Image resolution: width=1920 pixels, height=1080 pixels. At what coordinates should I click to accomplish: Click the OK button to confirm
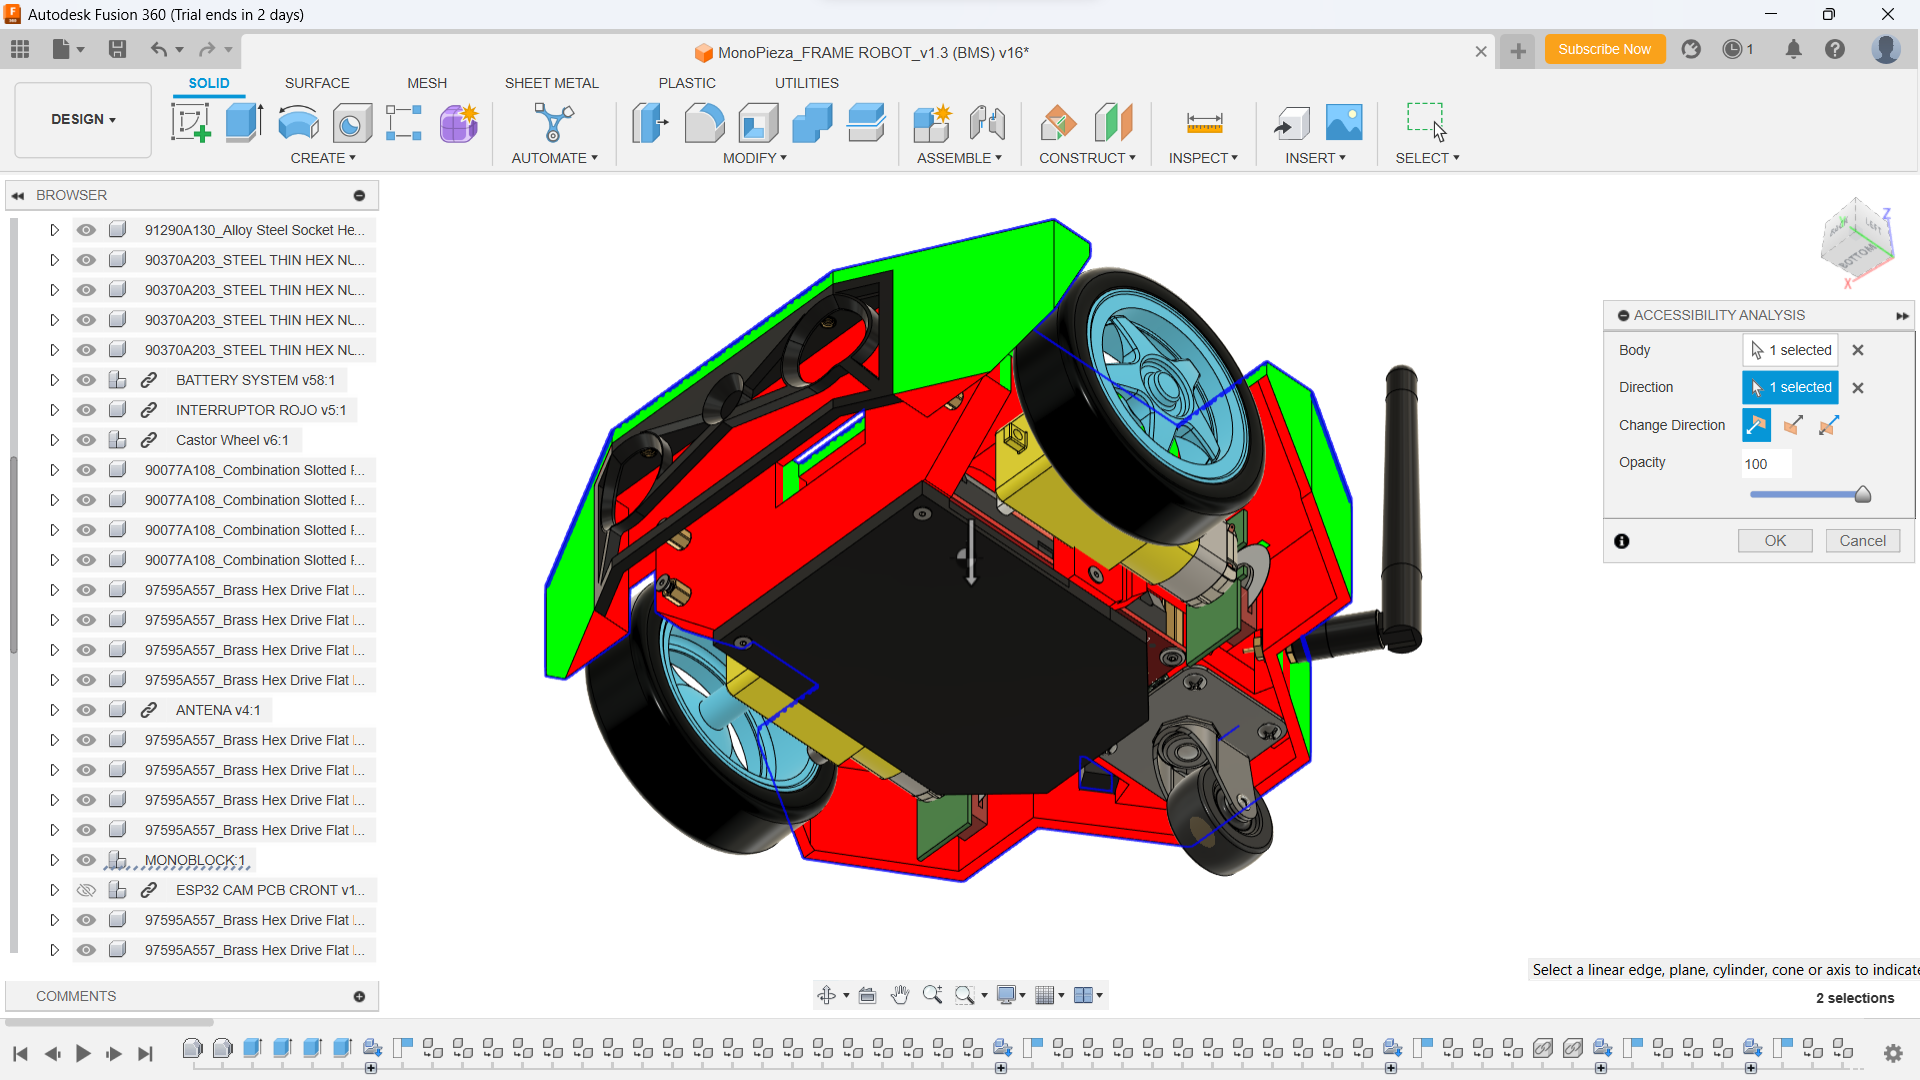1775,541
